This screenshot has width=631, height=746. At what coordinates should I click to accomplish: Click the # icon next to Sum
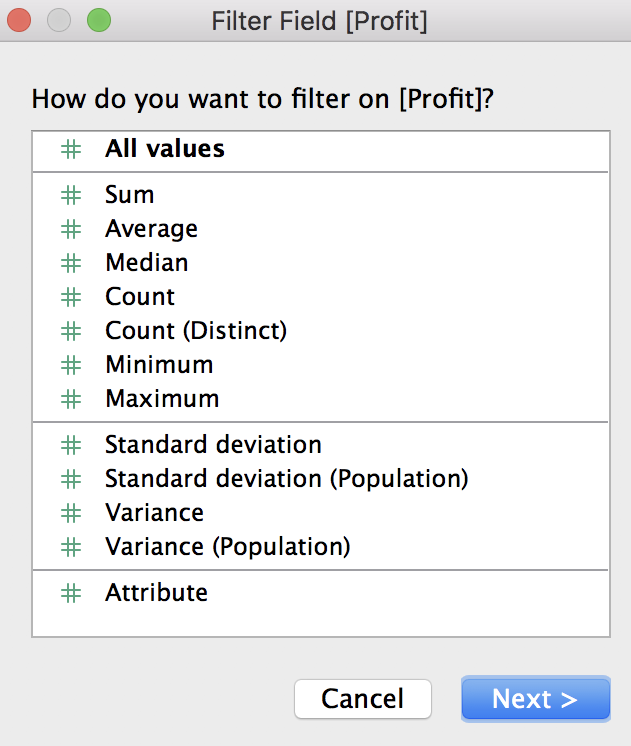click(71, 195)
